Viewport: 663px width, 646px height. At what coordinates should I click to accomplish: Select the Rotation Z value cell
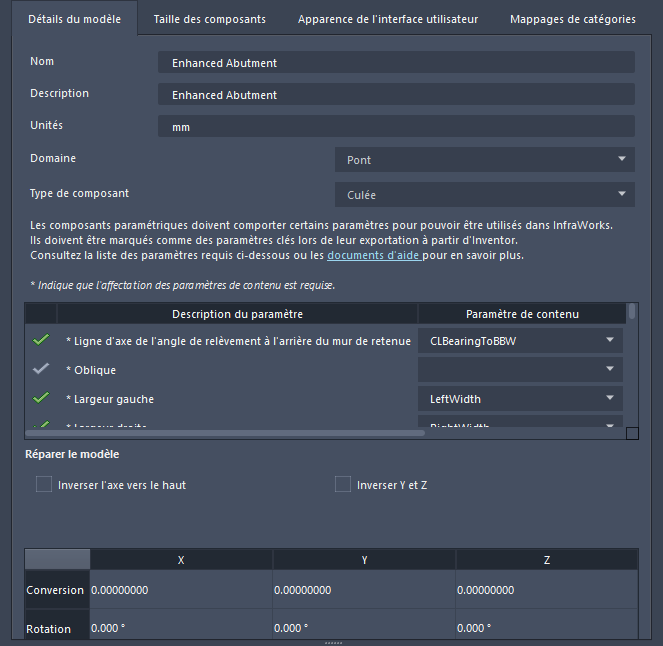[546, 629]
